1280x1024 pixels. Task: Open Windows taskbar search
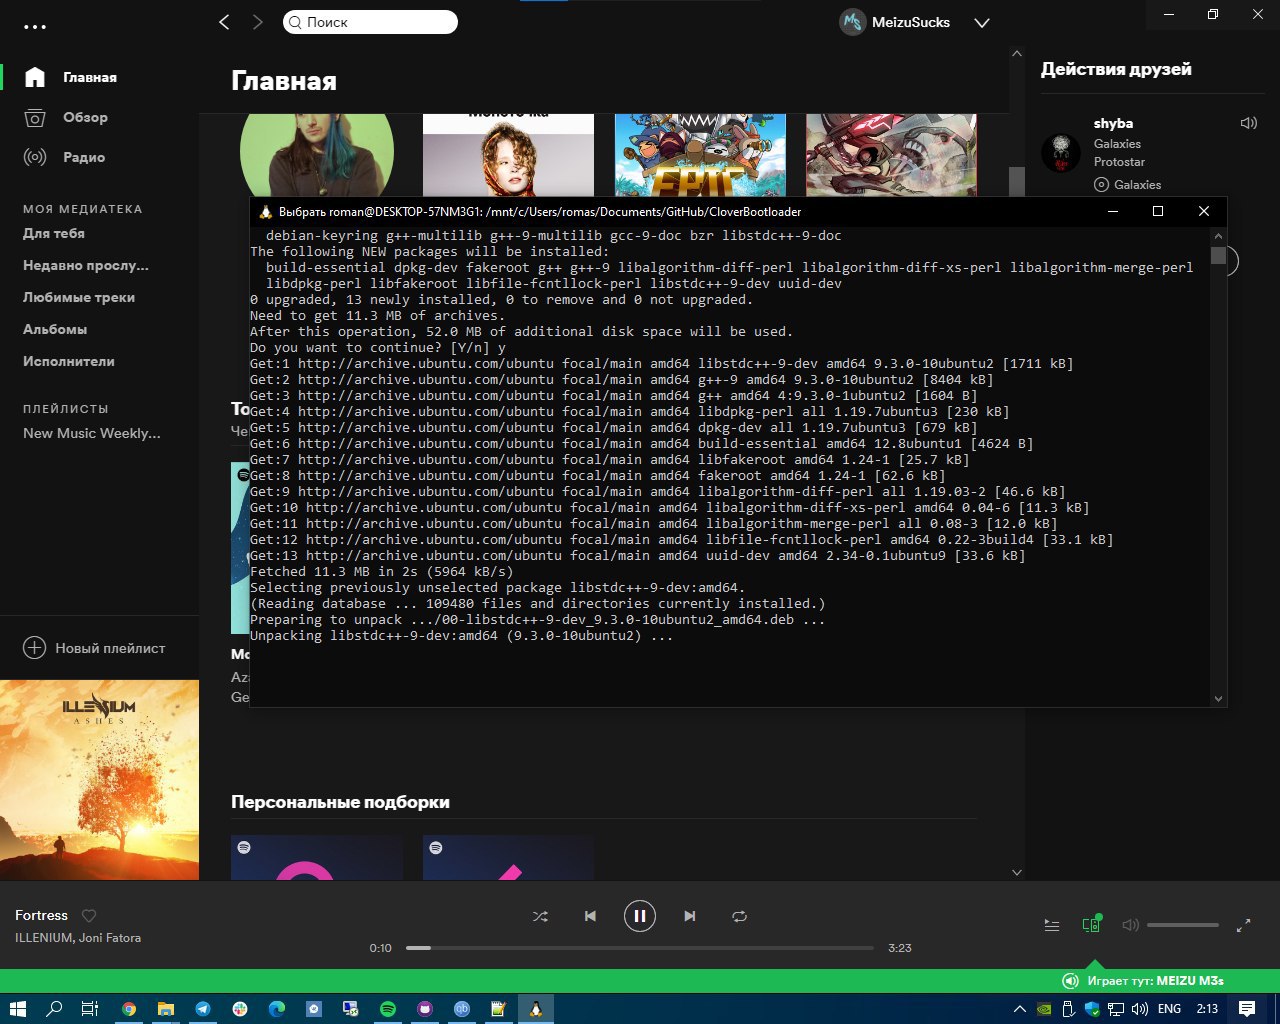coord(54,1009)
